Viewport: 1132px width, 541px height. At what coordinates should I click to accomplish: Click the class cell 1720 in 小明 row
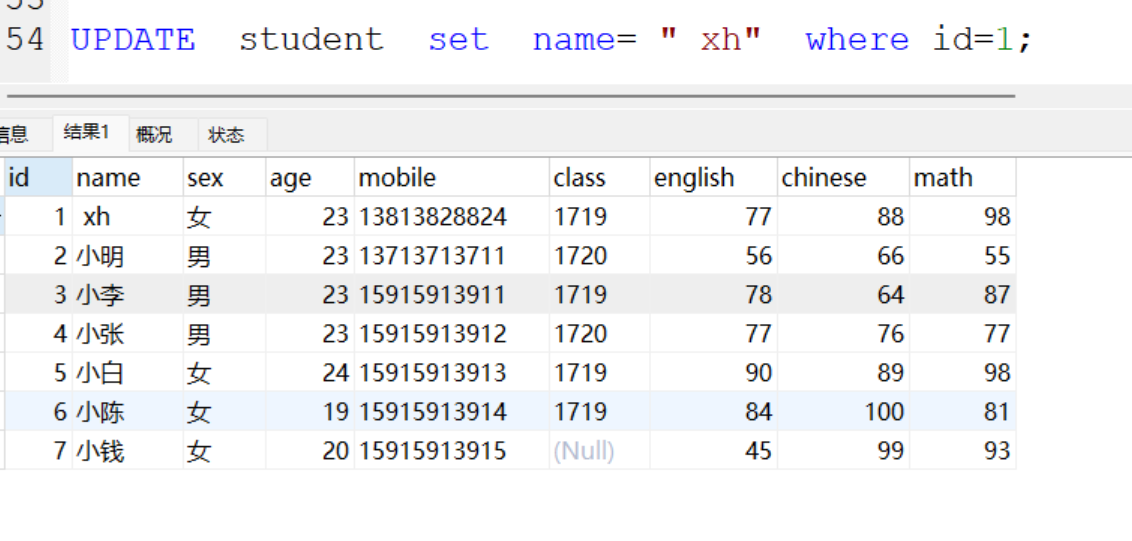(x=600, y=256)
